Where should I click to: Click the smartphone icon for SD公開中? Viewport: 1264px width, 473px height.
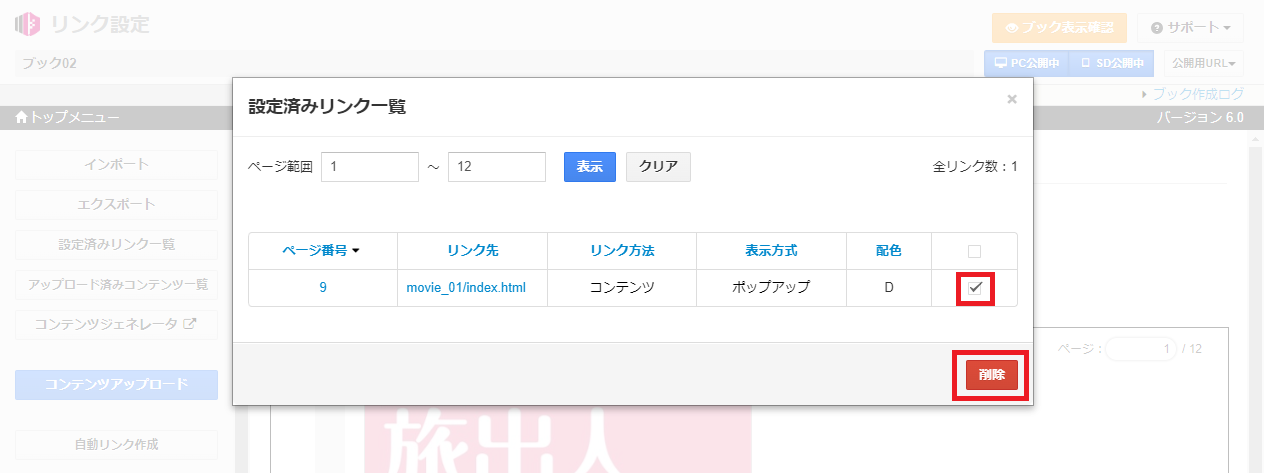(1086, 63)
